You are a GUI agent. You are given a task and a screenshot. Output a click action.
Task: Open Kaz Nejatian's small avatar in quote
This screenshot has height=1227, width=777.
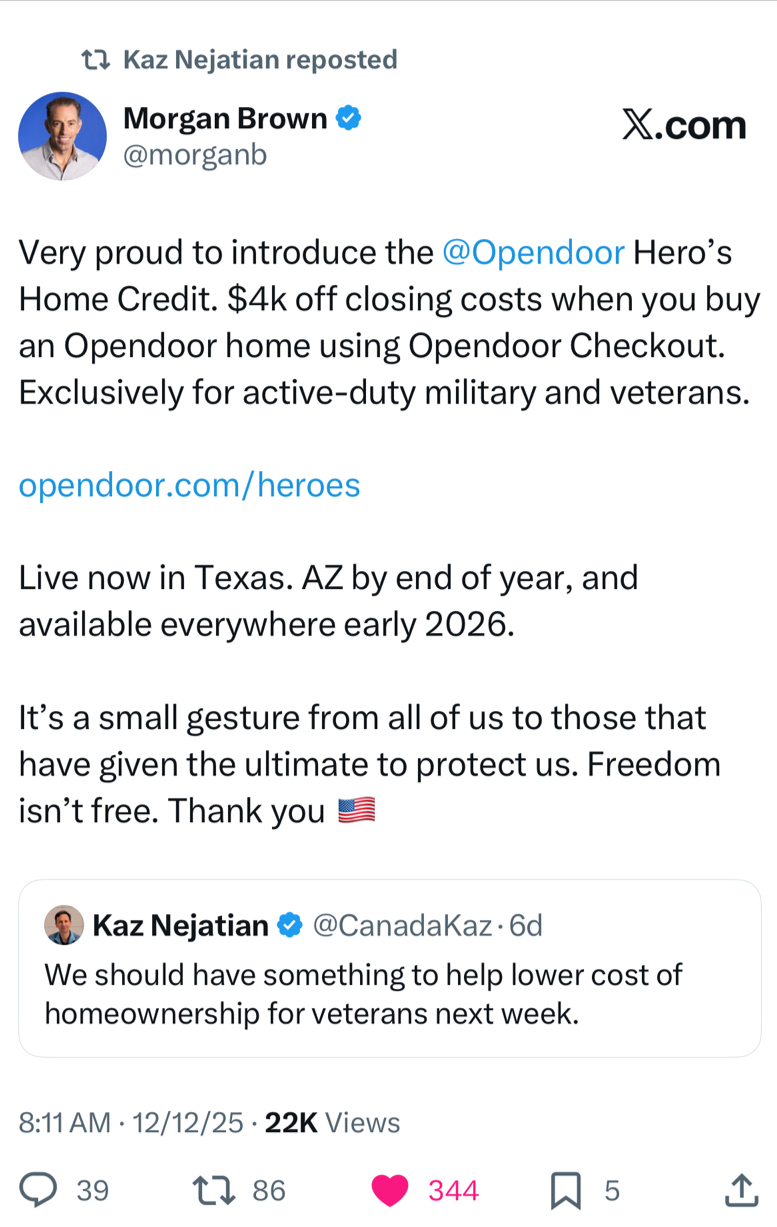click(64, 925)
